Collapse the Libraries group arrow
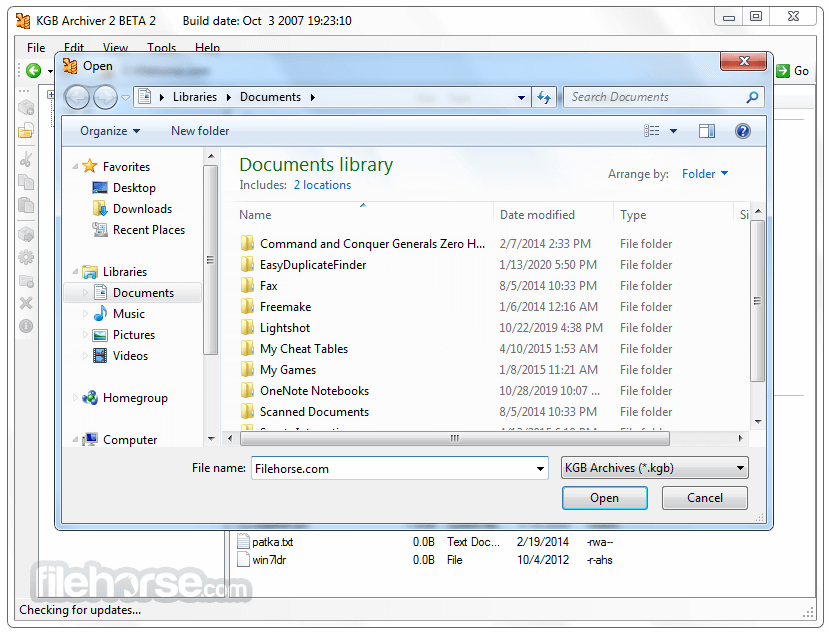Screen dimensions: 829x633 [x=75, y=272]
